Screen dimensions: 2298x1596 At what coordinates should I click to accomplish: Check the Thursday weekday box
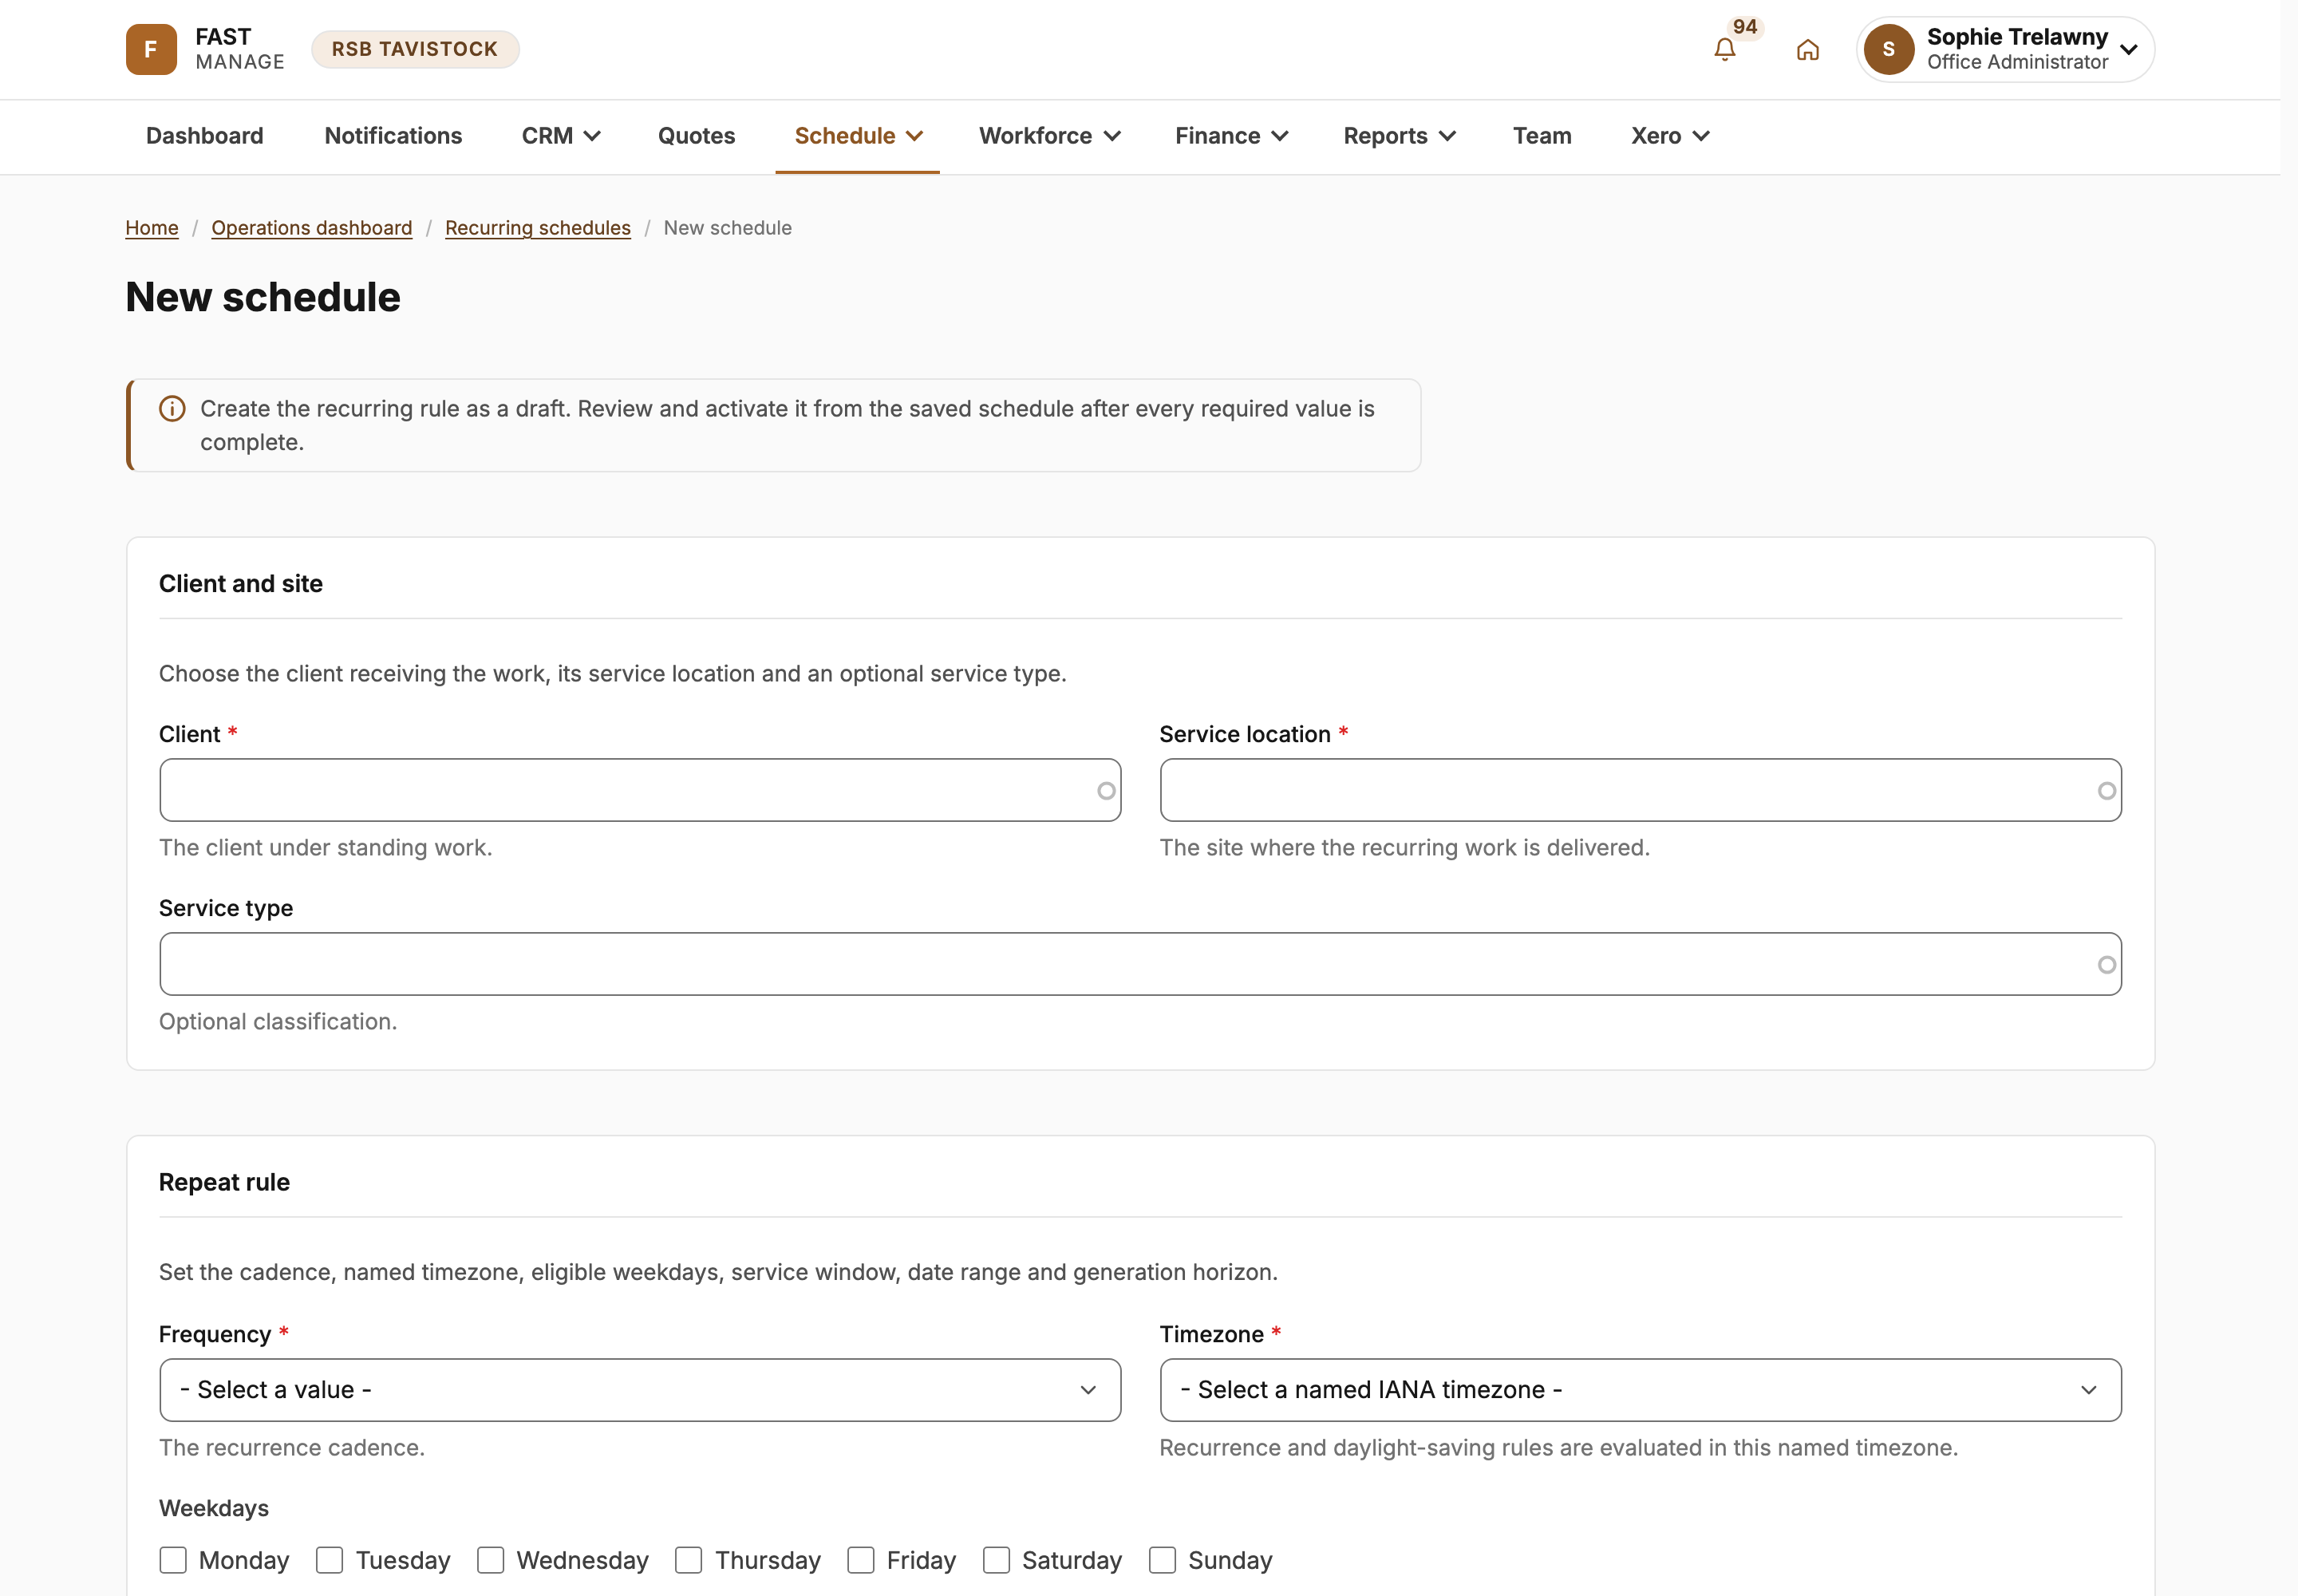pos(688,1560)
